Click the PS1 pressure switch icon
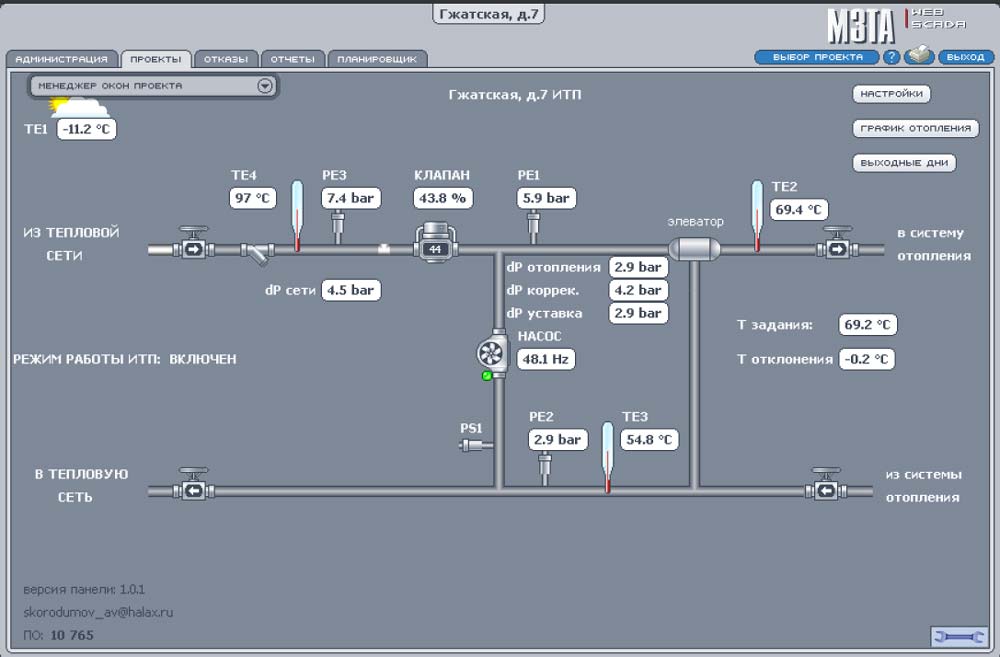 coord(476,445)
